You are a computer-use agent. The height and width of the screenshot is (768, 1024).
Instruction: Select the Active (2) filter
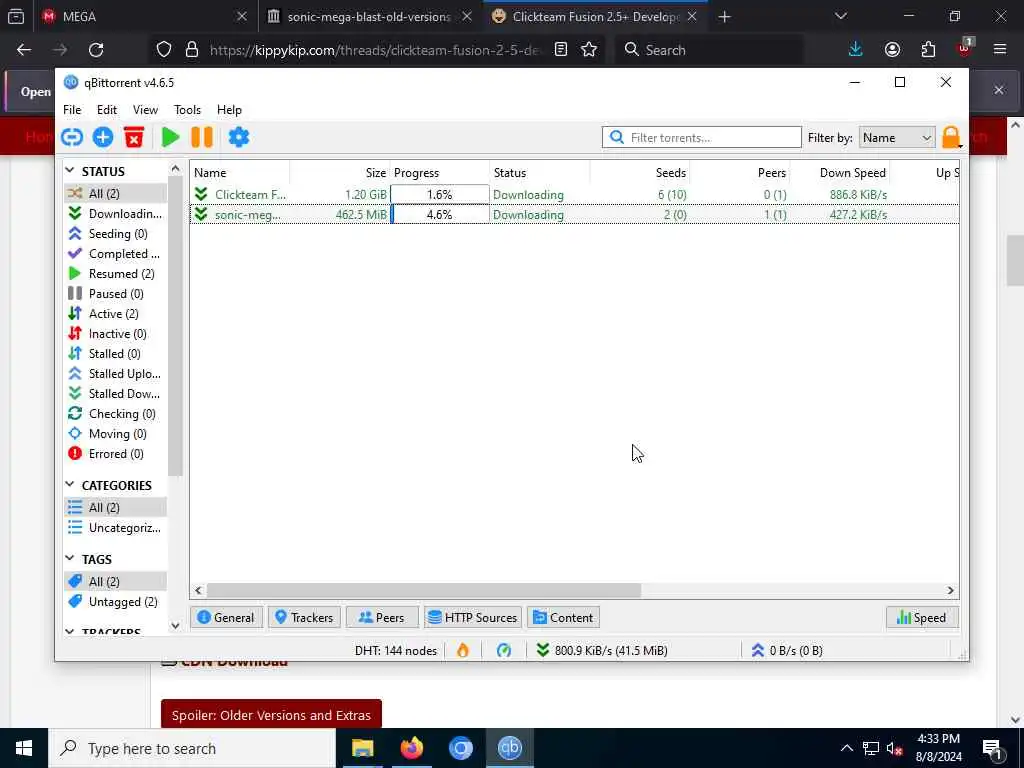coord(115,313)
